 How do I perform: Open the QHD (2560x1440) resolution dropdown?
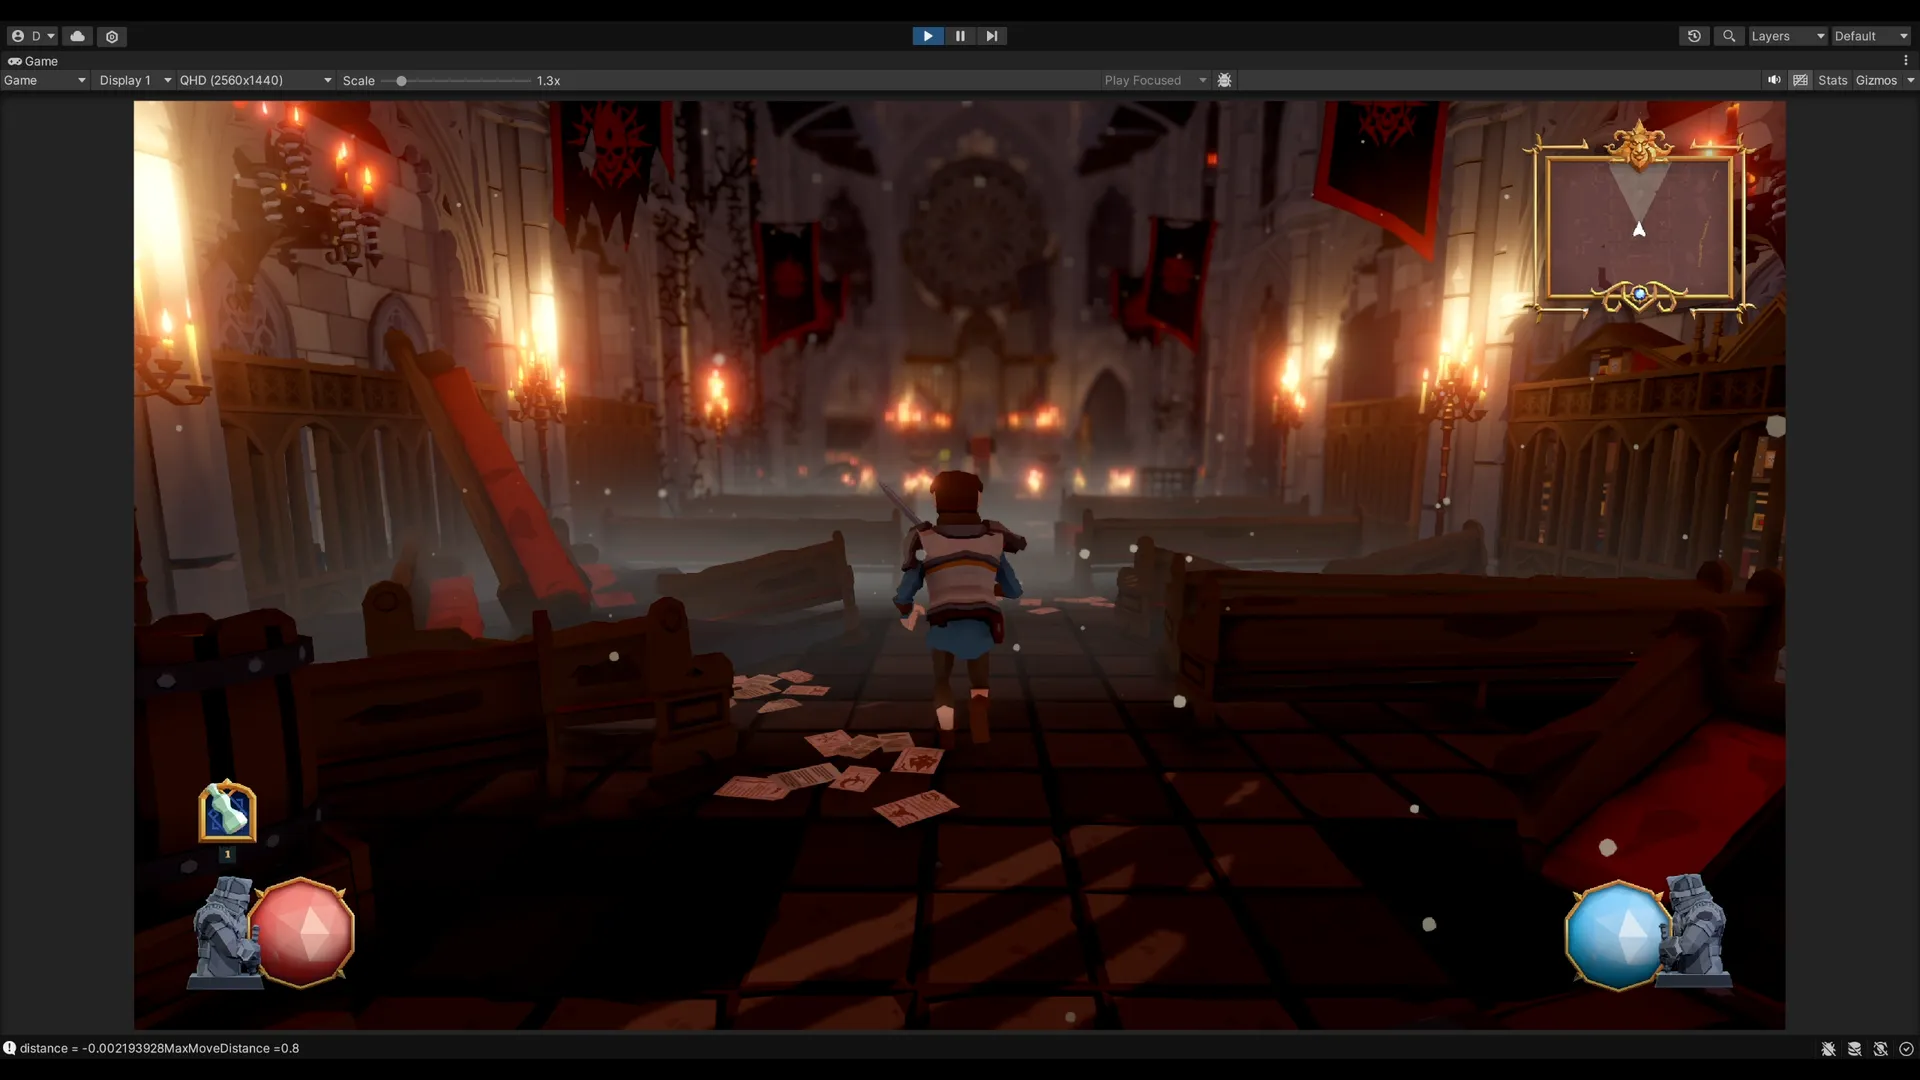click(255, 80)
